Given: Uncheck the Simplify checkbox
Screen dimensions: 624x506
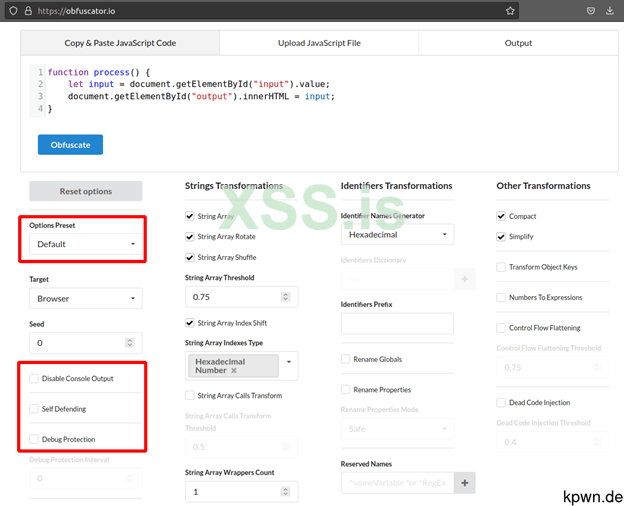Looking at the screenshot, I should coord(501,237).
